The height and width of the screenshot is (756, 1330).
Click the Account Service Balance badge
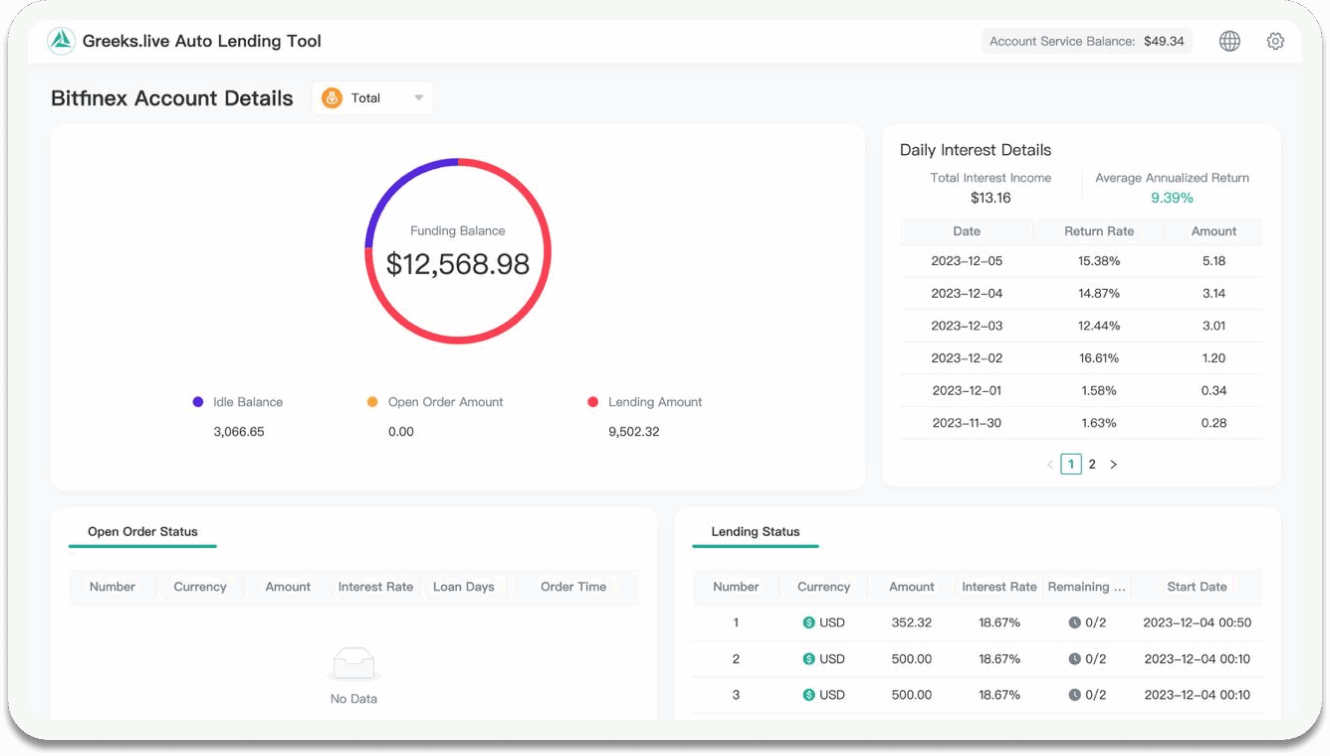tap(1086, 41)
